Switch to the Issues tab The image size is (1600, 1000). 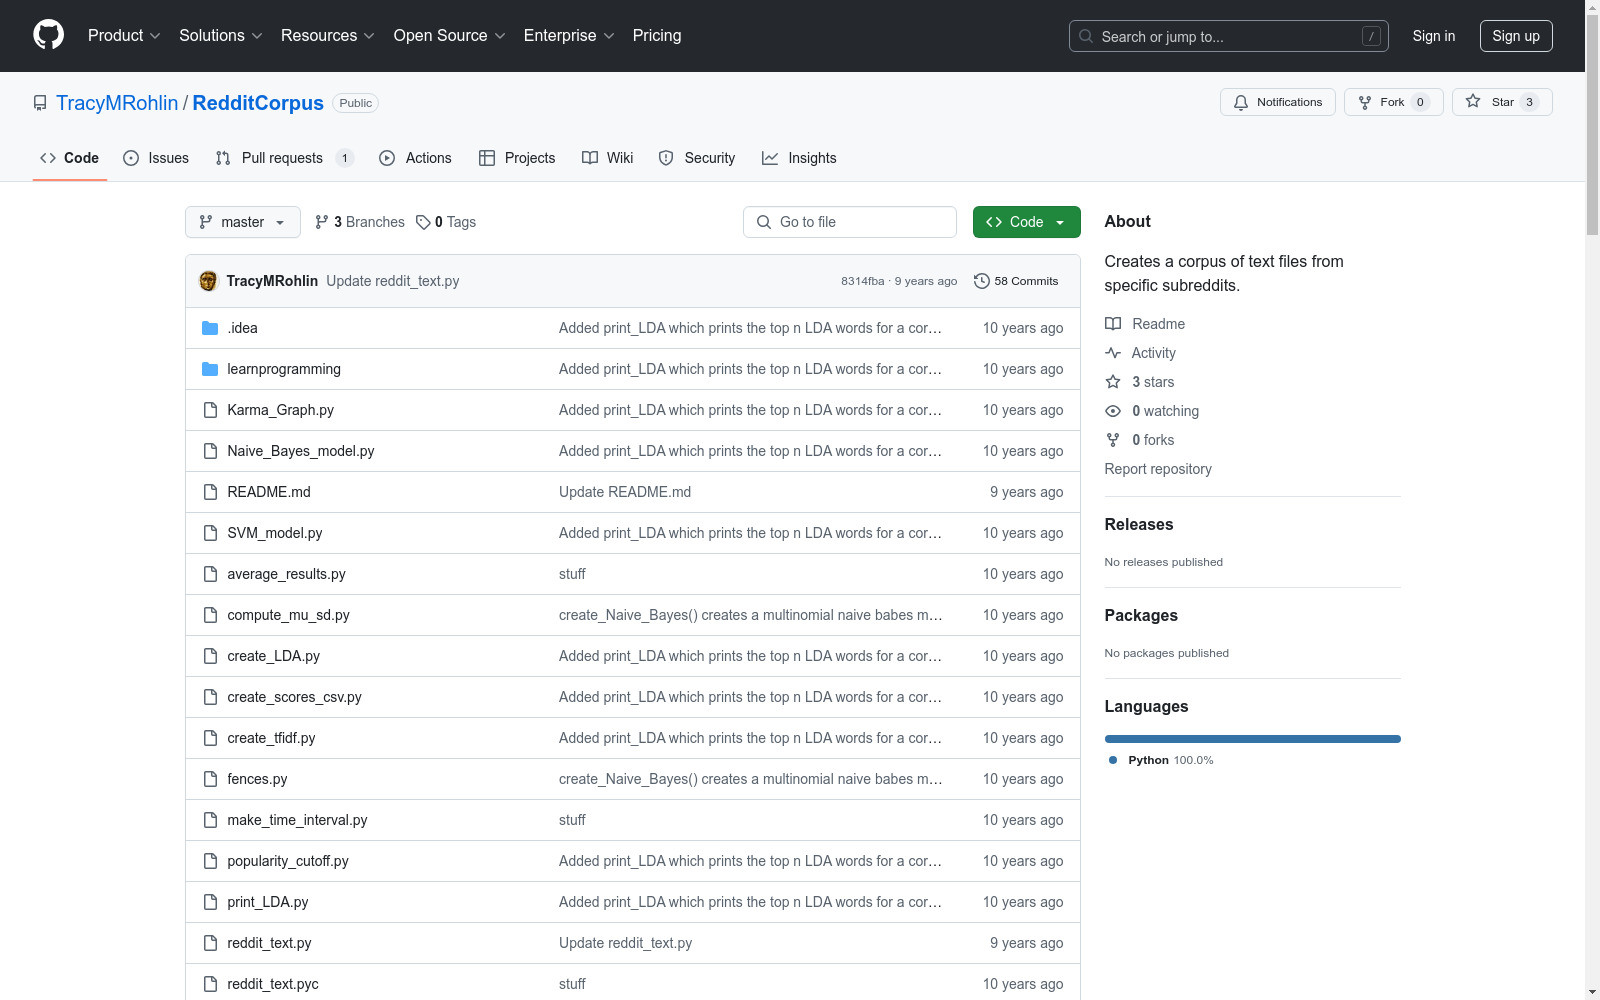point(156,158)
